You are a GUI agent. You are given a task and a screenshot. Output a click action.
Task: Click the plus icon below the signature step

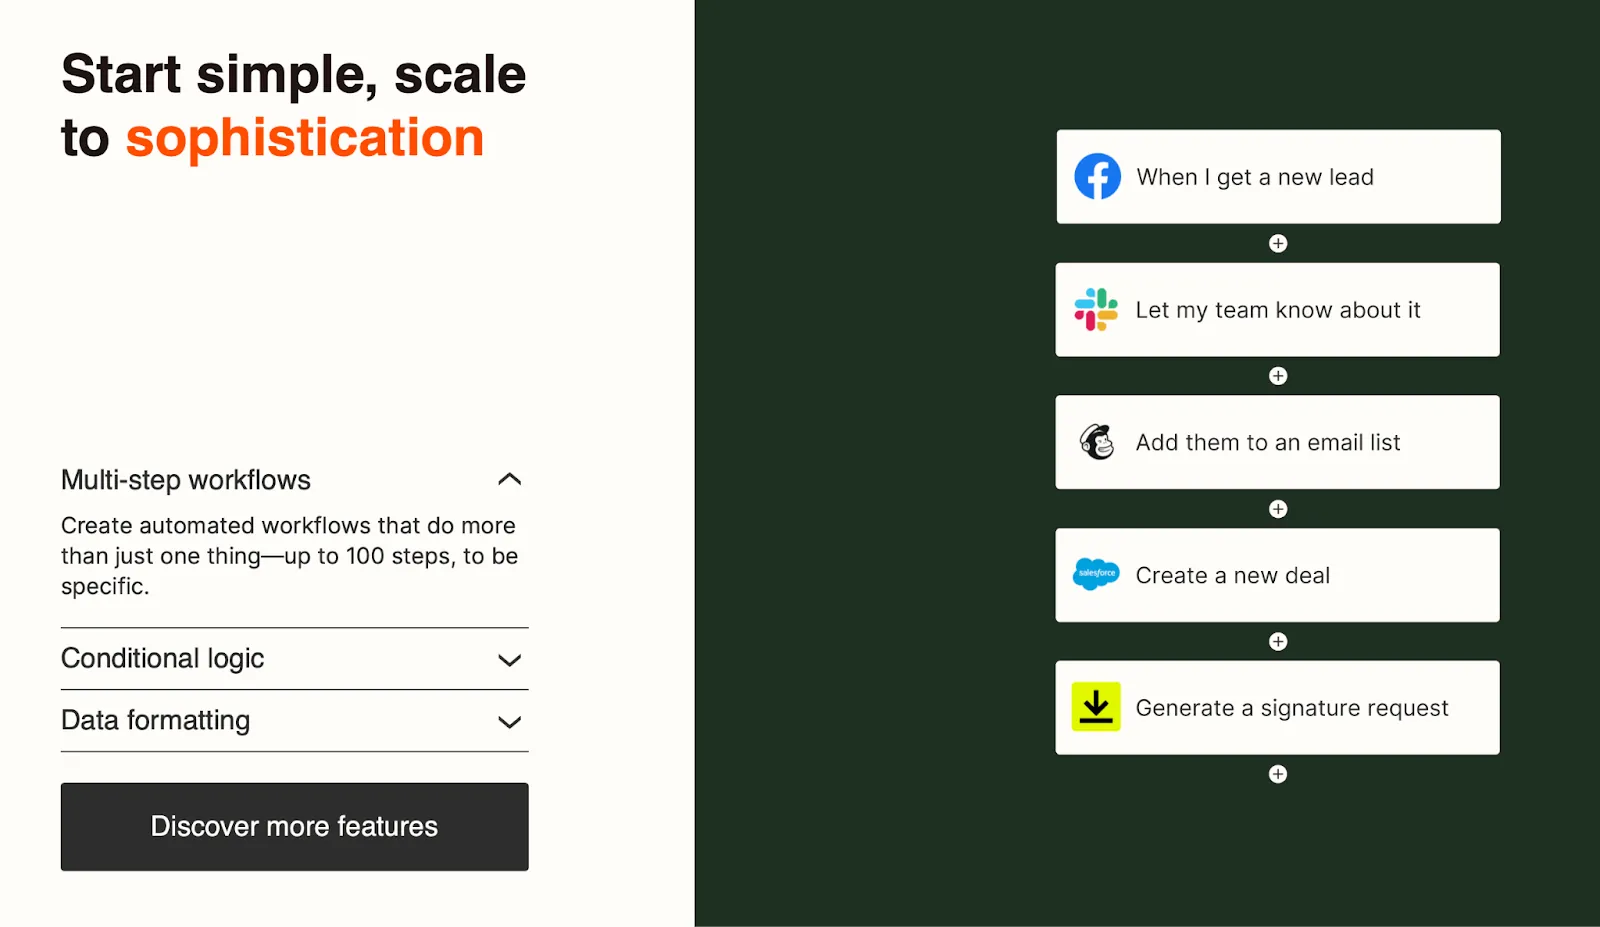[1277, 773]
